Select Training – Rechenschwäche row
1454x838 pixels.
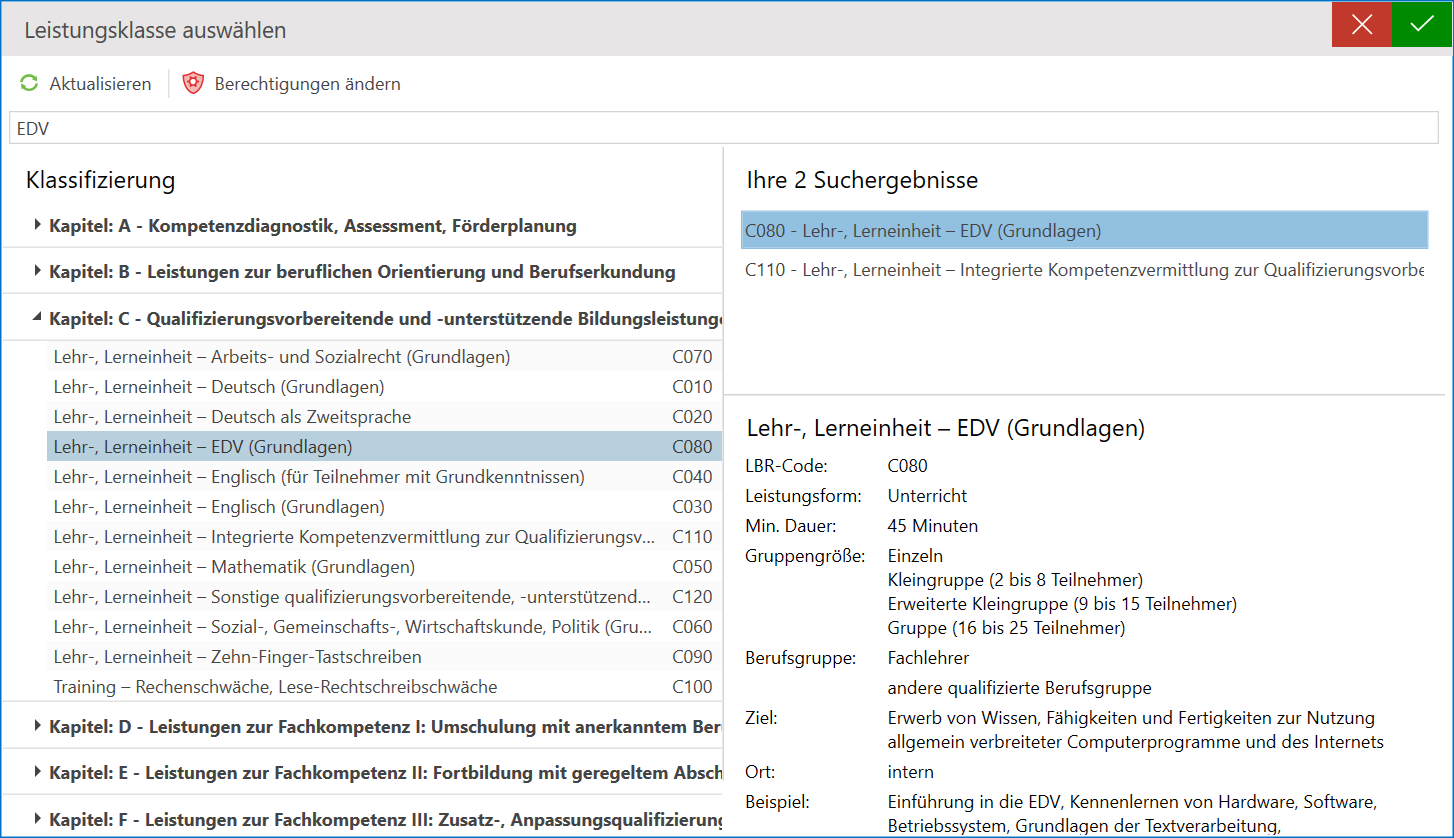pos(384,687)
